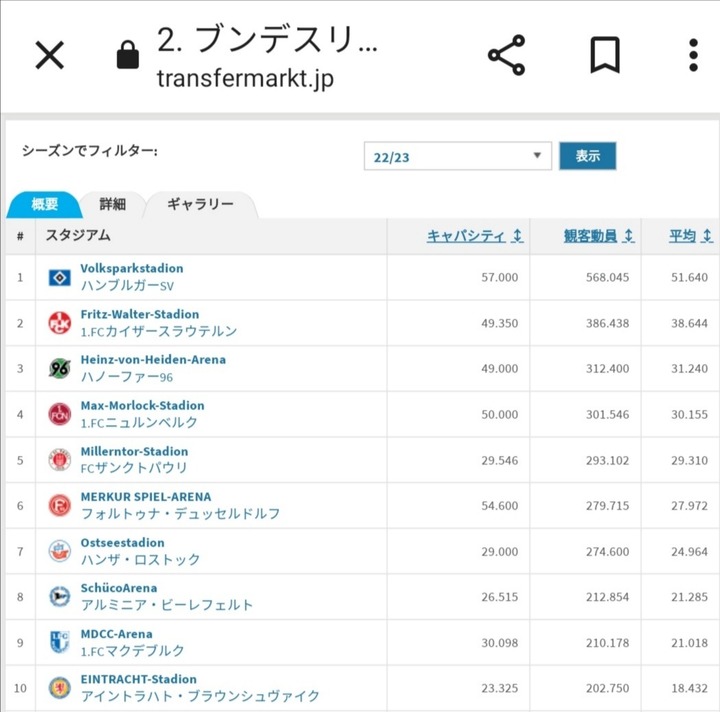720x712 pixels.
Task: Open the Ostseestadion link
Action: click(122, 543)
